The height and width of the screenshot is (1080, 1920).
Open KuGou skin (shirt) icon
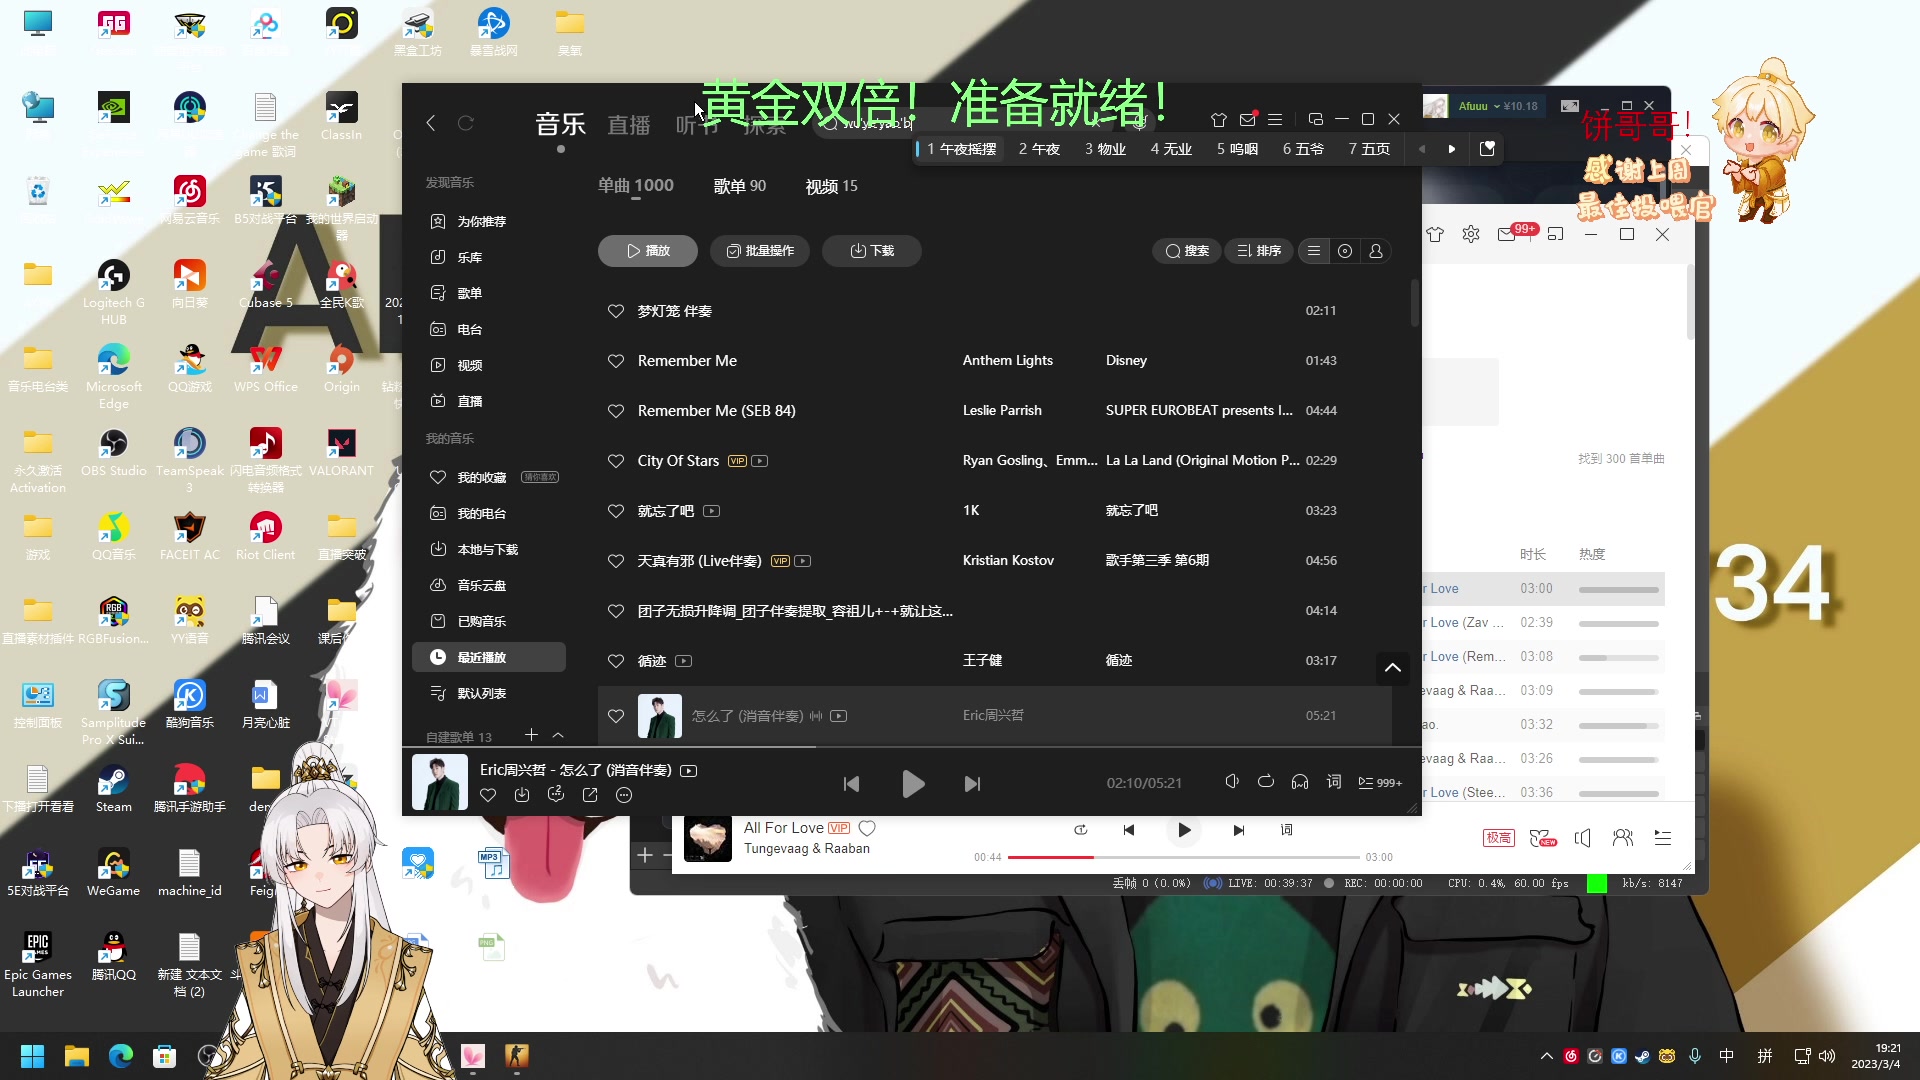(1218, 120)
